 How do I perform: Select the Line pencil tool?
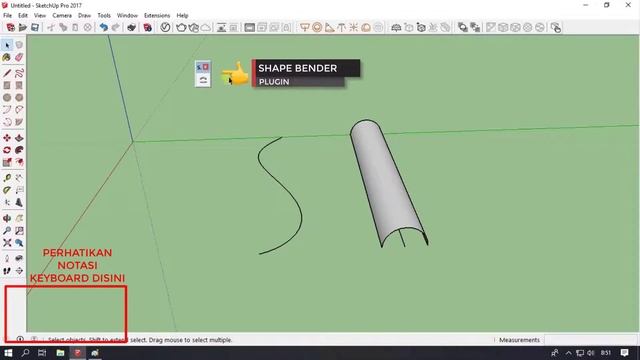click(x=7, y=73)
